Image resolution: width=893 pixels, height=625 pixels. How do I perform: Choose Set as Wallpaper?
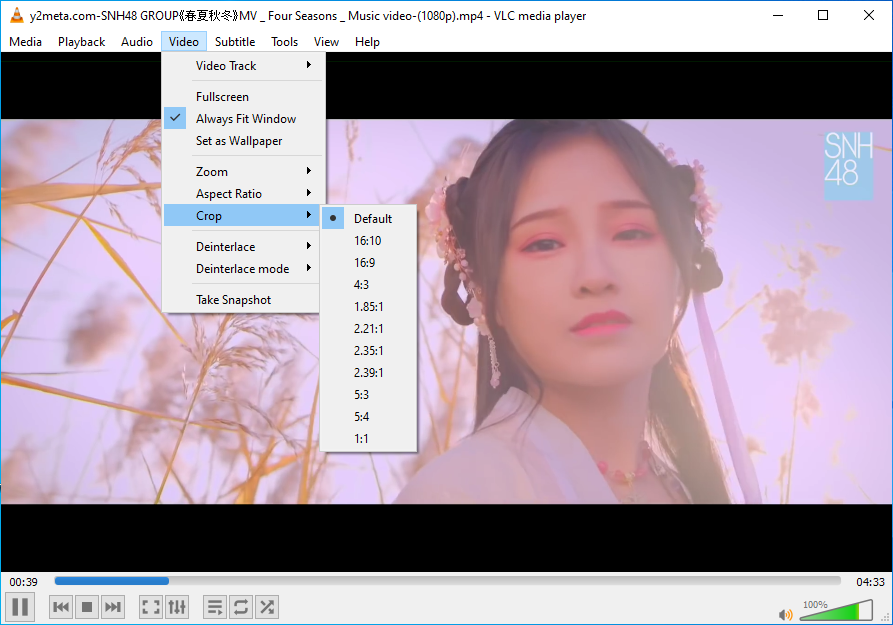(x=239, y=141)
